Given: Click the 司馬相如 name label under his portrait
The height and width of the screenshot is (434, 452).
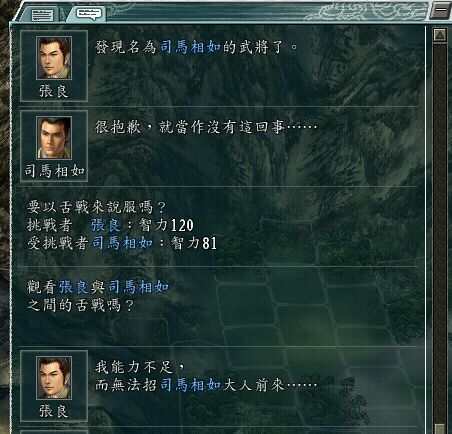Looking at the screenshot, I should (x=54, y=171).
